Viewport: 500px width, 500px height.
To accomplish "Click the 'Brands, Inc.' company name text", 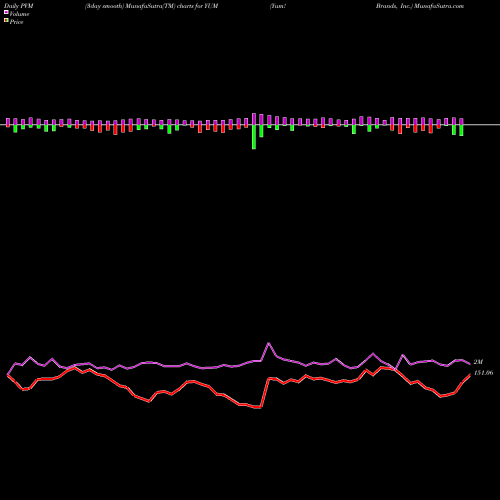I will click(394, 6).
